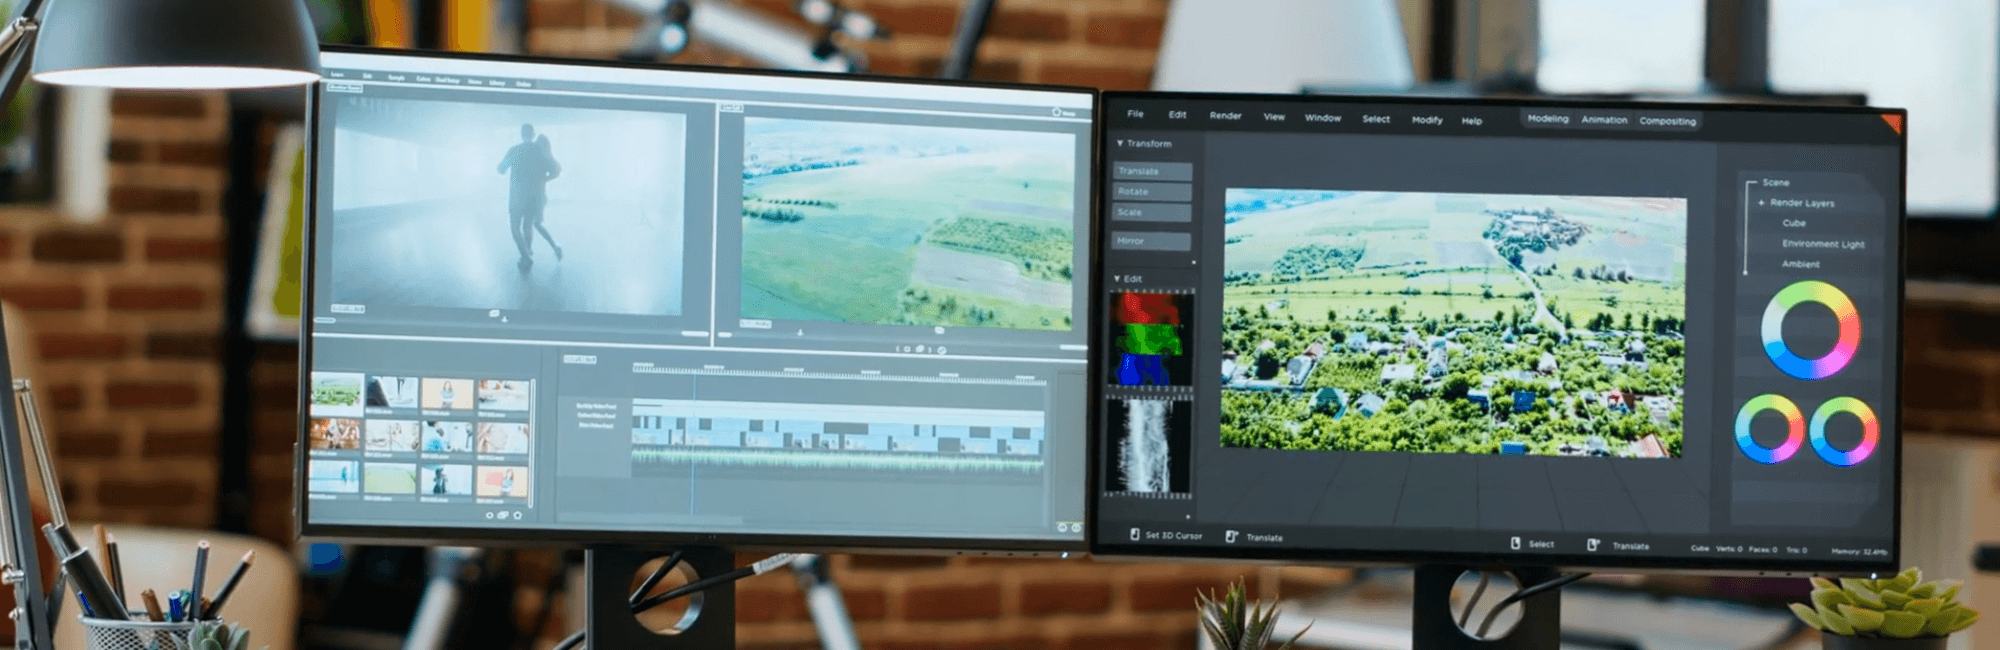Open the View menu in 3D app
2000x650 pixels.
pyautogui.click(x=1274, y=117)
